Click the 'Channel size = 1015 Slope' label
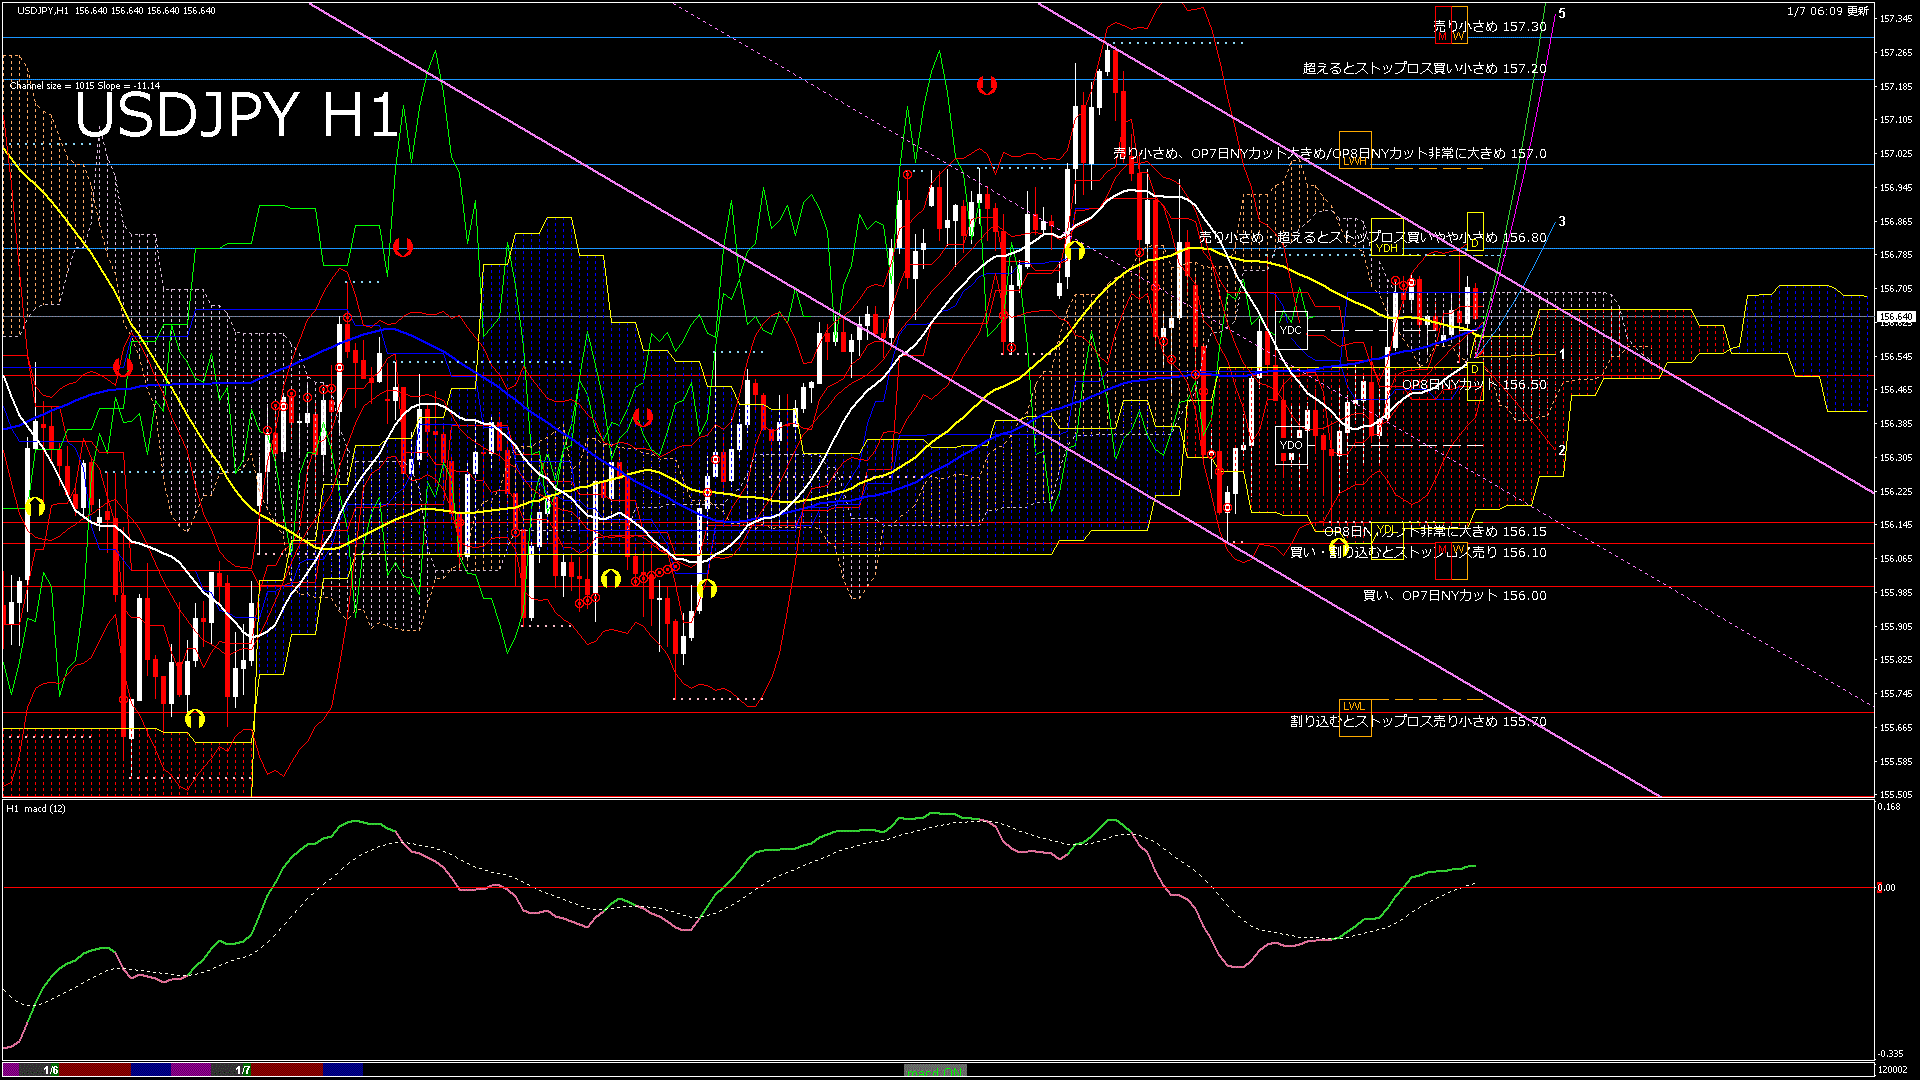The width and height of the screenshot is (1920, 1080). point(84,85)
